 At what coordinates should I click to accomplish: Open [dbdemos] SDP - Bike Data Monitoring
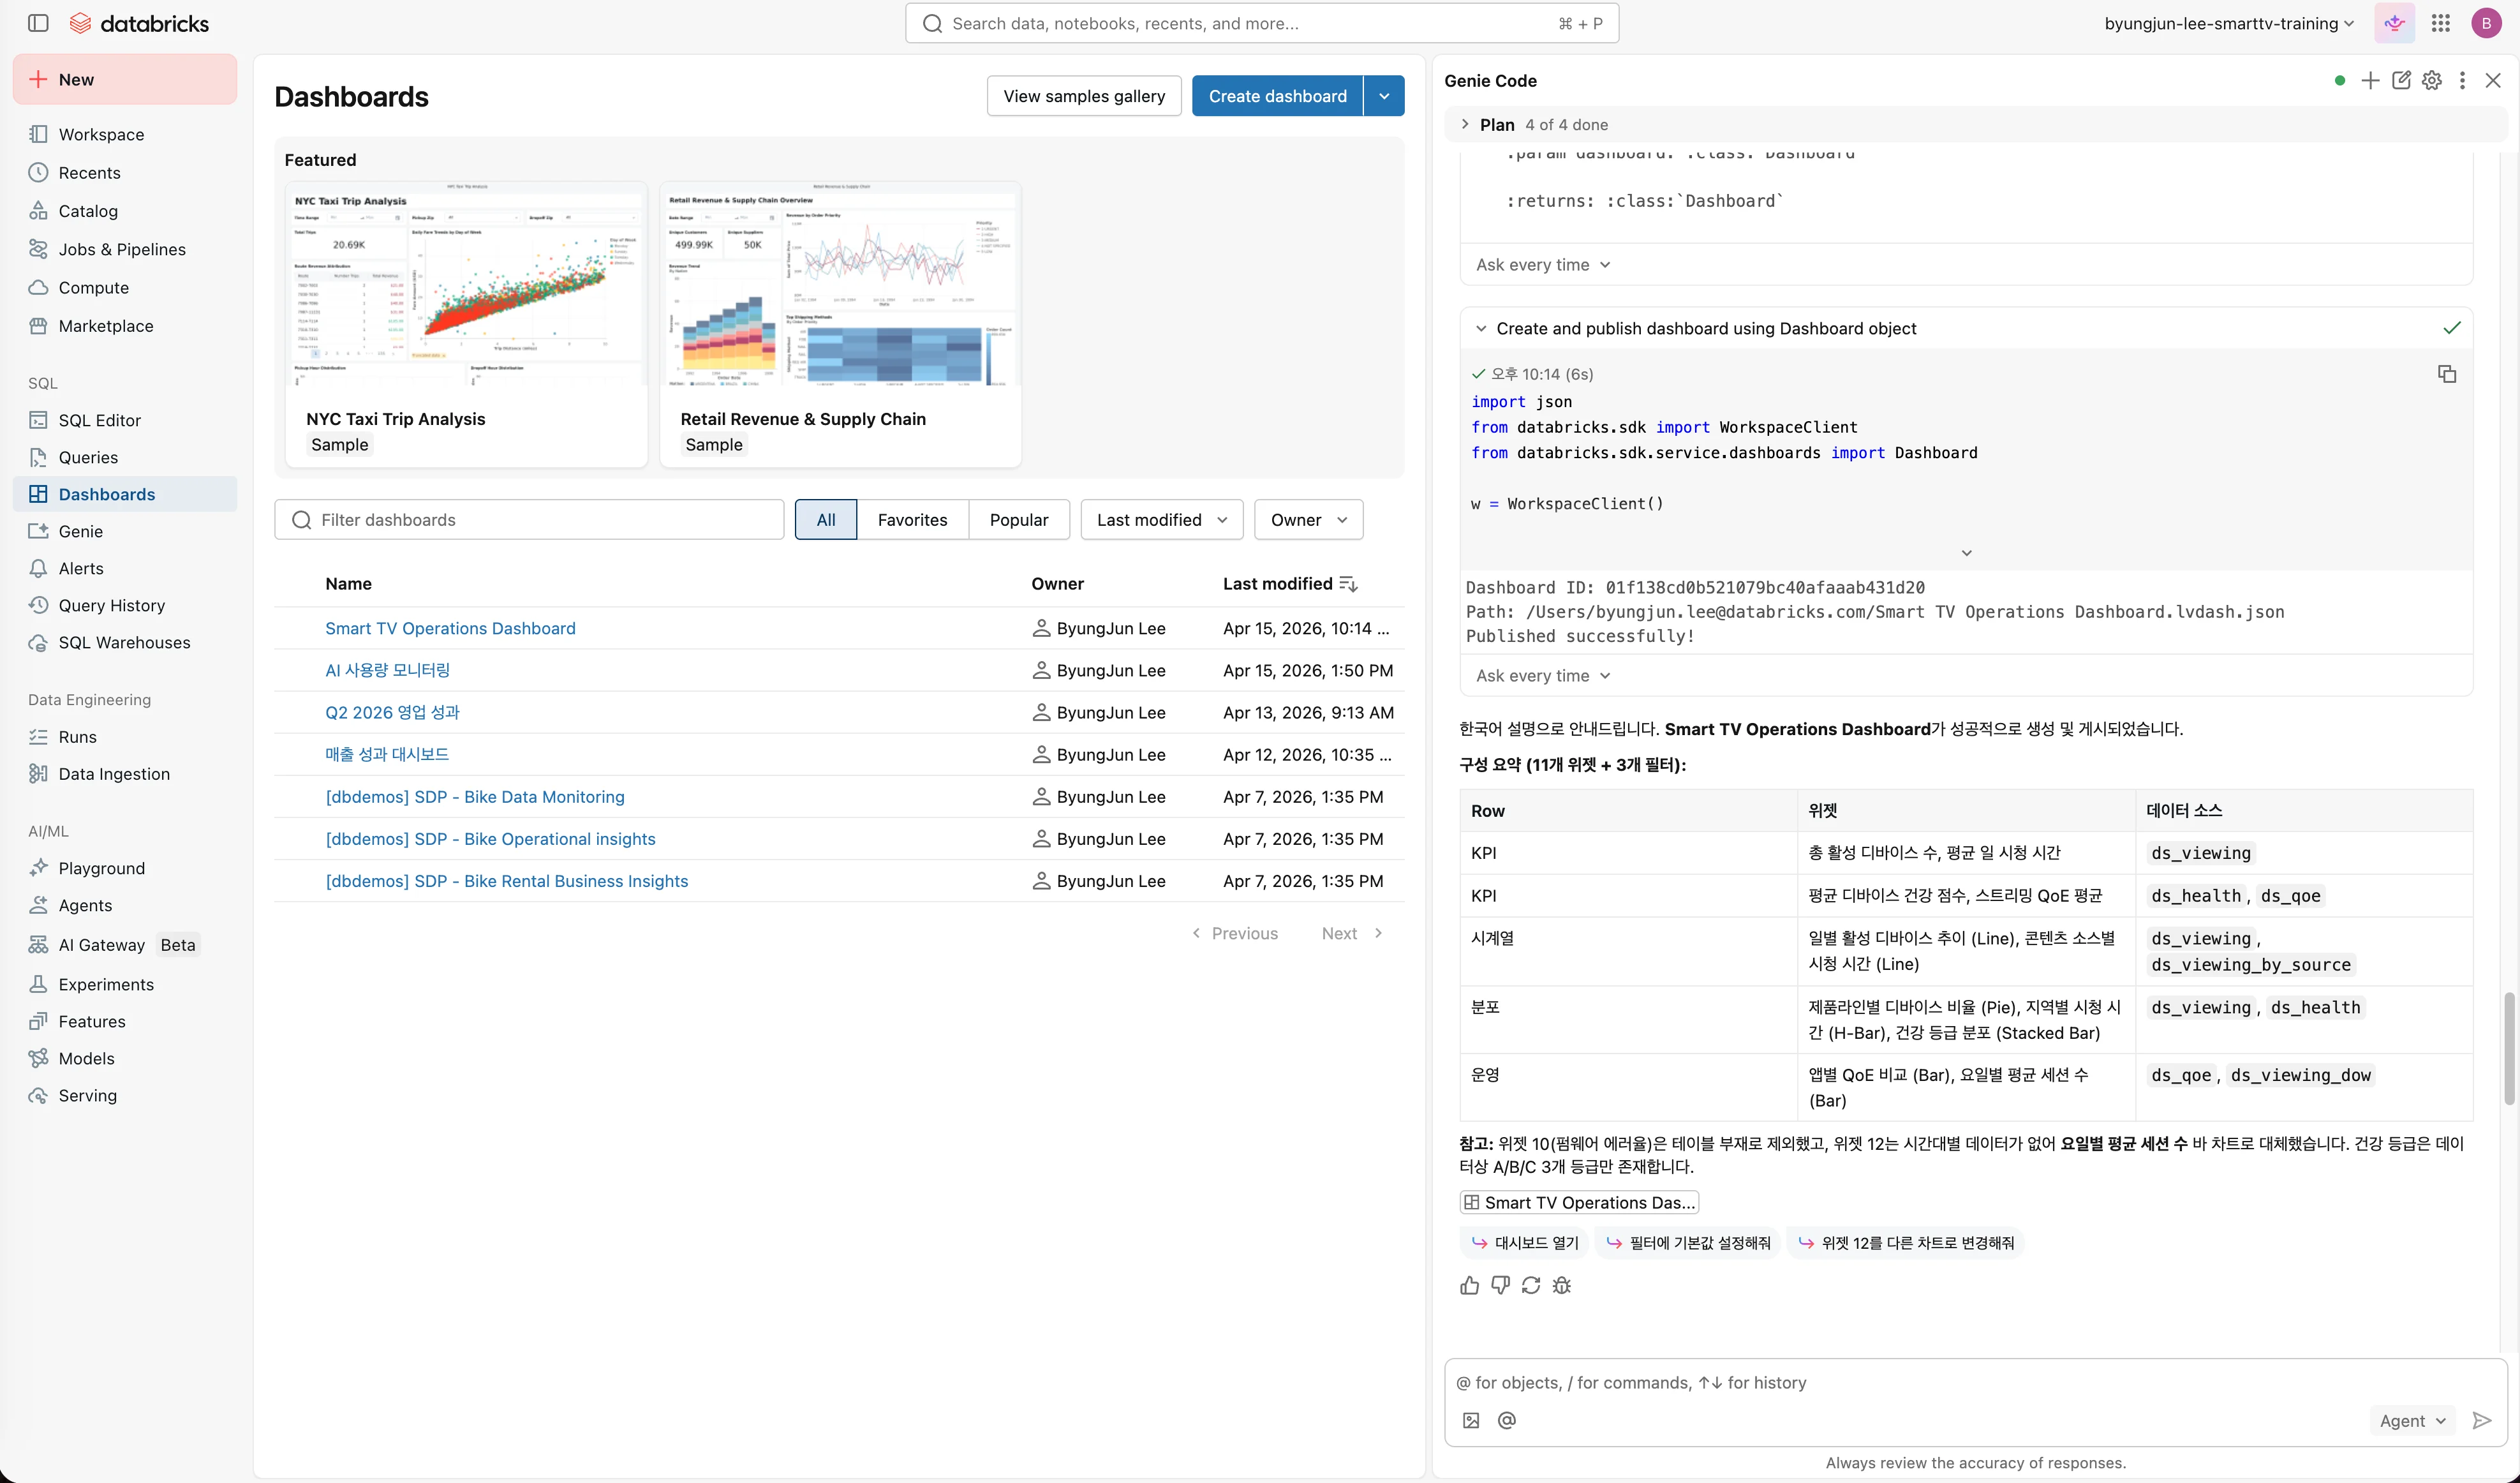click(475, 797)
